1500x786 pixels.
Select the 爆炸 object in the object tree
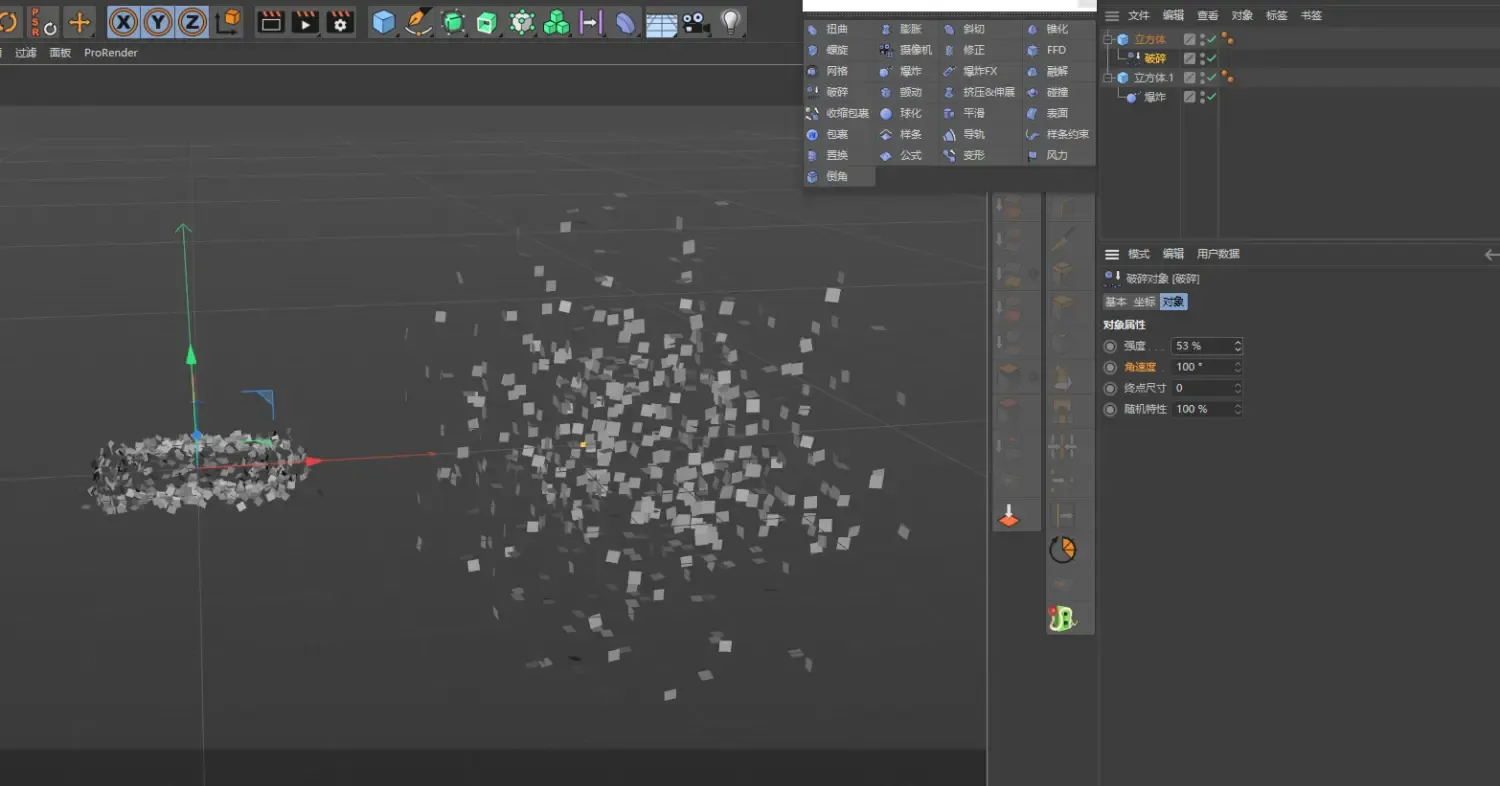pos(1154,97)
